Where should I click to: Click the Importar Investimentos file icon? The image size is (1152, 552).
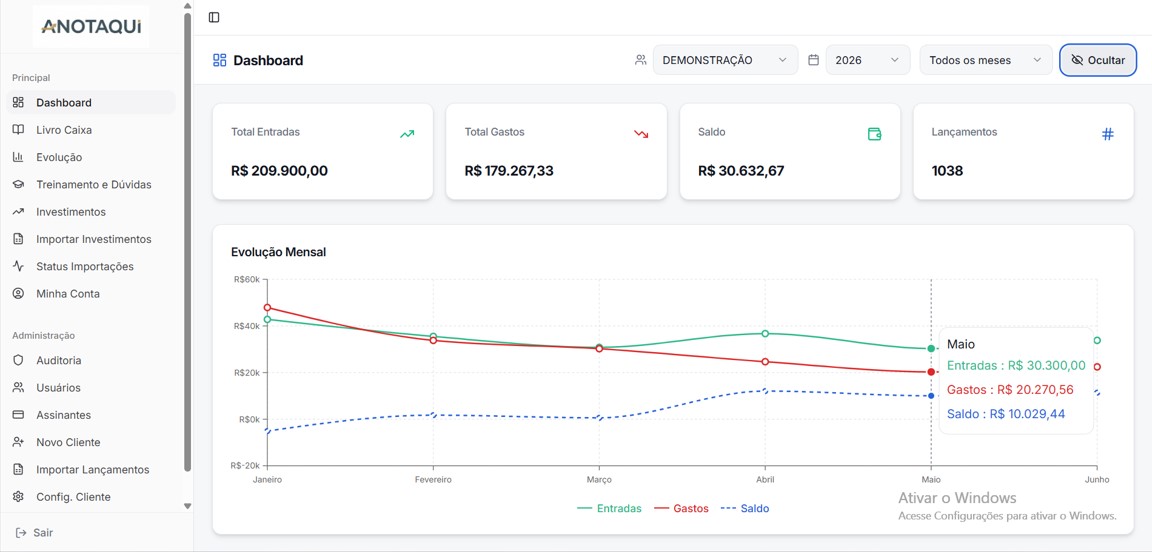point(18,239)
